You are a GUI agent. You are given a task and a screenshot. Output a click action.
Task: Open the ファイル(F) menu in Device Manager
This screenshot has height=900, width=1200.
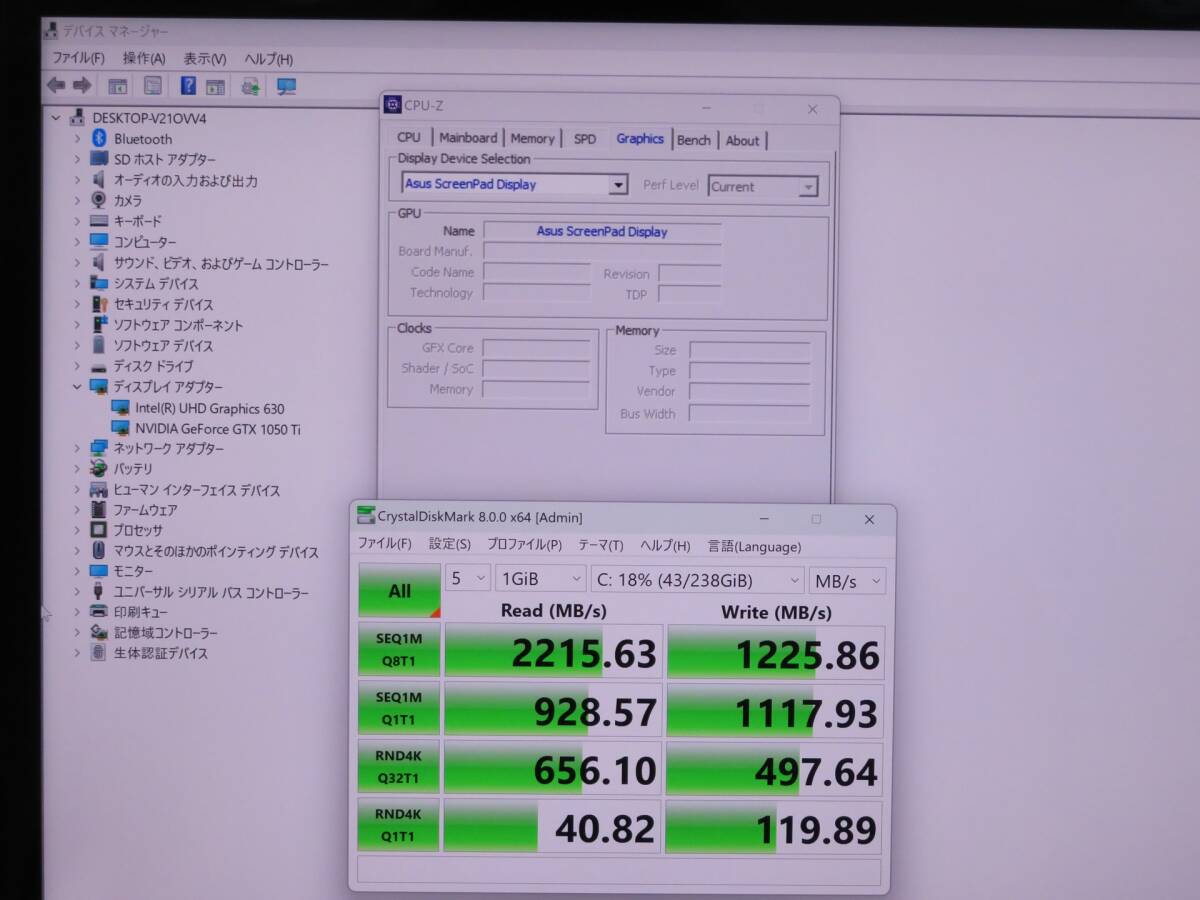(x=77, y=59)
